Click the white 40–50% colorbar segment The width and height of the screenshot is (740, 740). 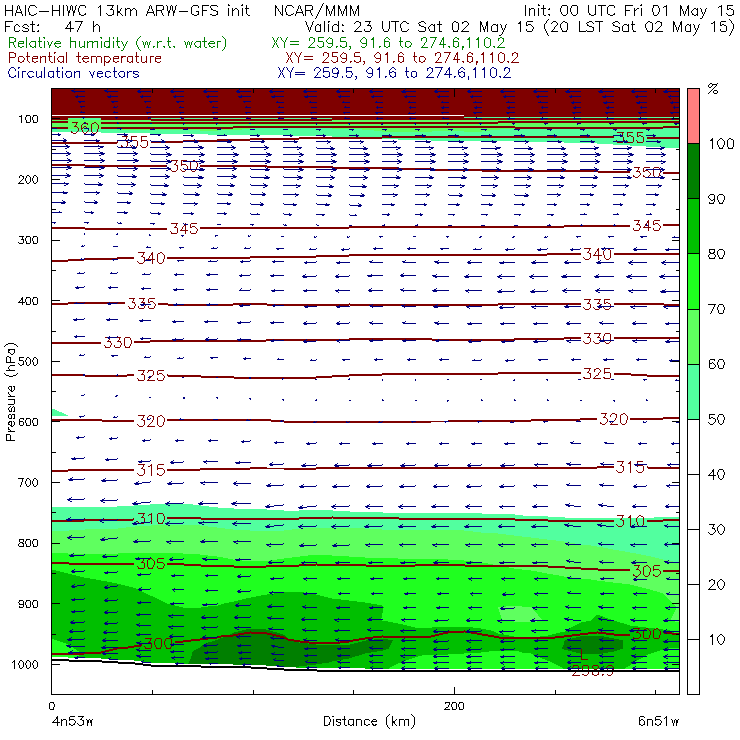(x=693, y=447)
